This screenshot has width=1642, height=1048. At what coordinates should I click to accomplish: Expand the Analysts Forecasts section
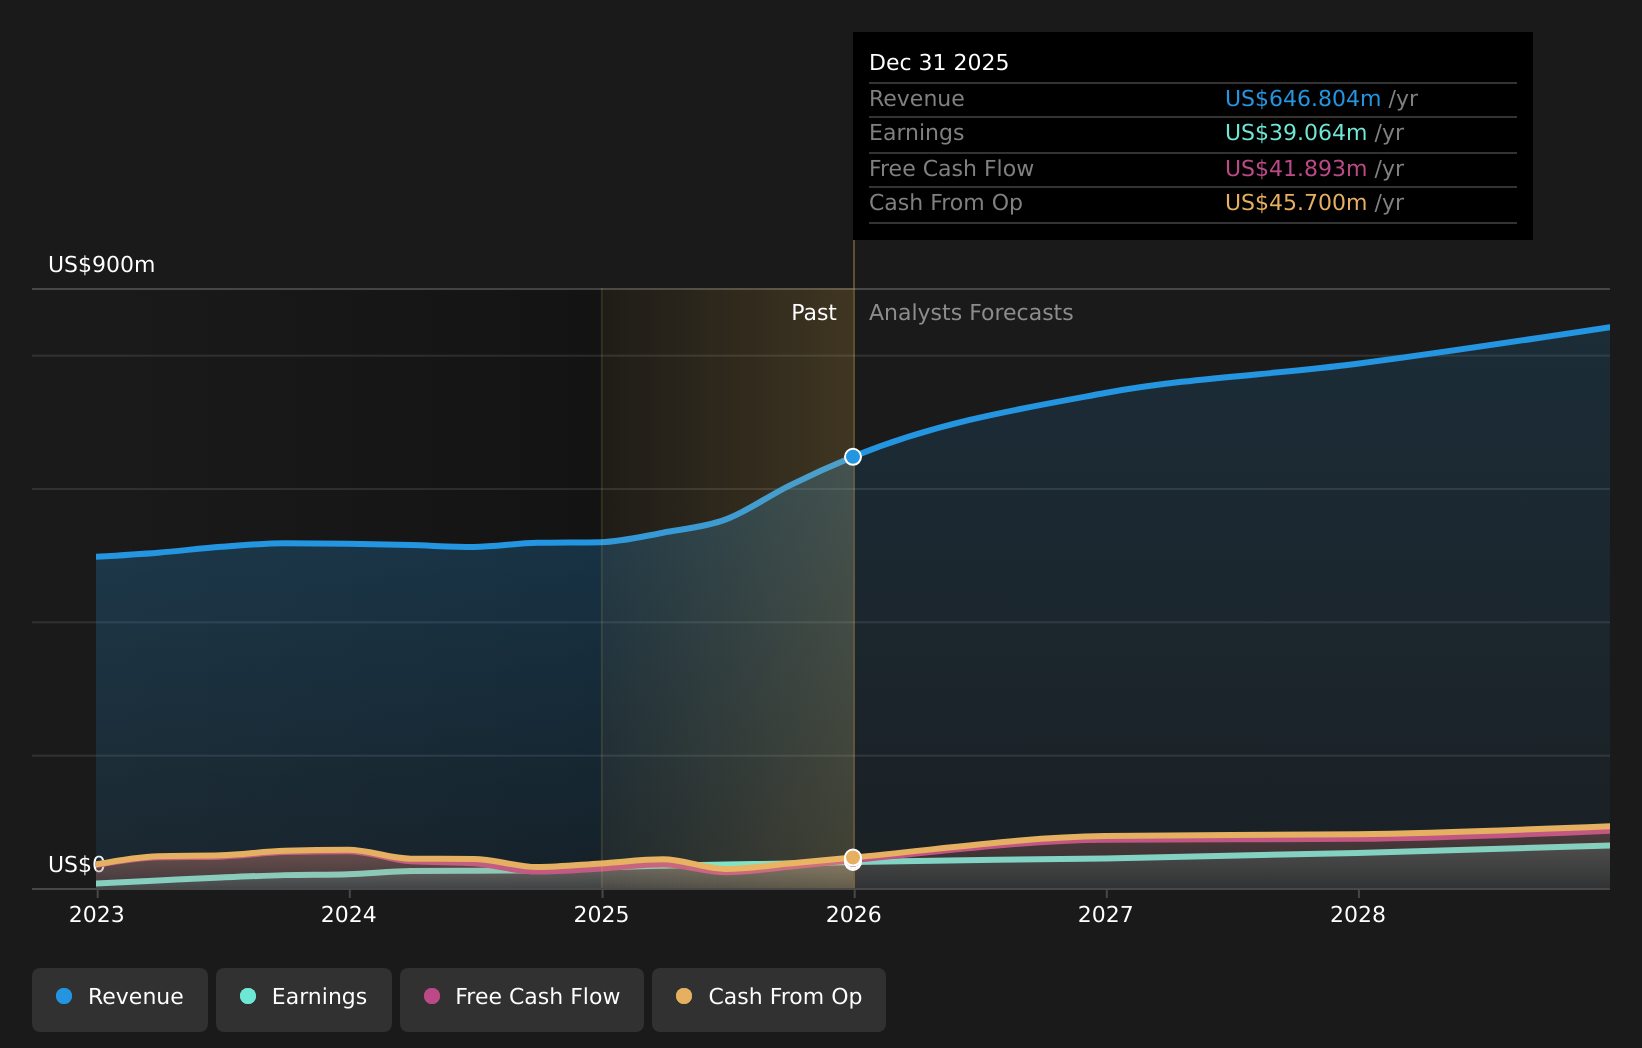(970, 312)
